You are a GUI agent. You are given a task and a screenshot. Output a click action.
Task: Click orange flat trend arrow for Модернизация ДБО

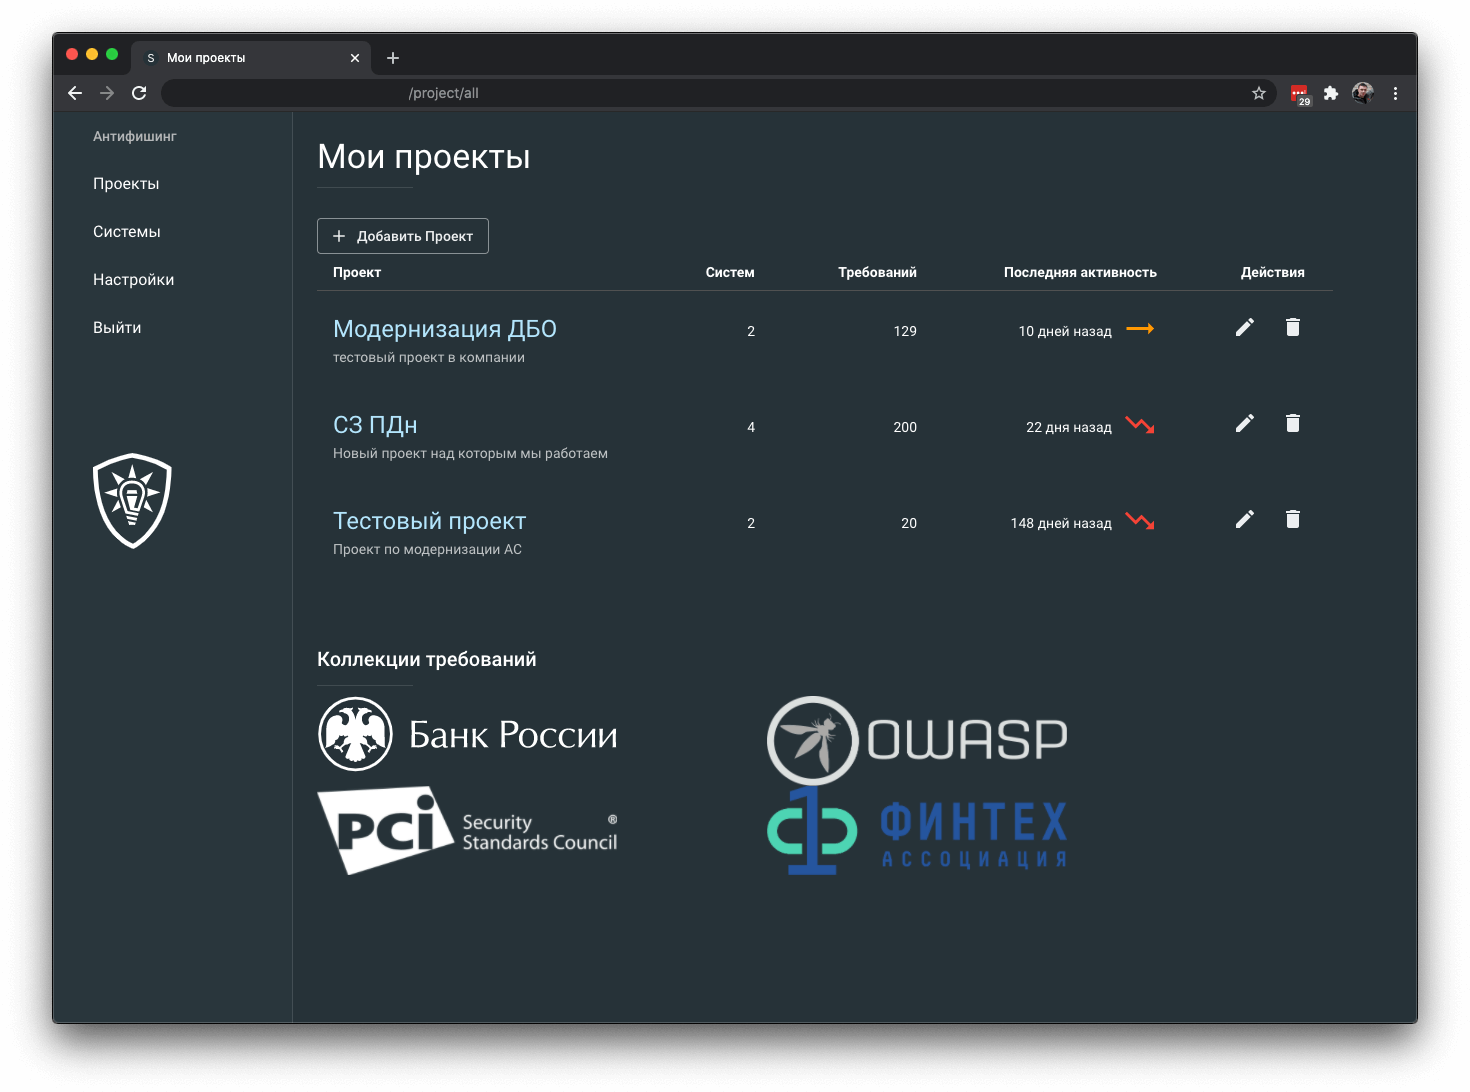(1140, 328)
